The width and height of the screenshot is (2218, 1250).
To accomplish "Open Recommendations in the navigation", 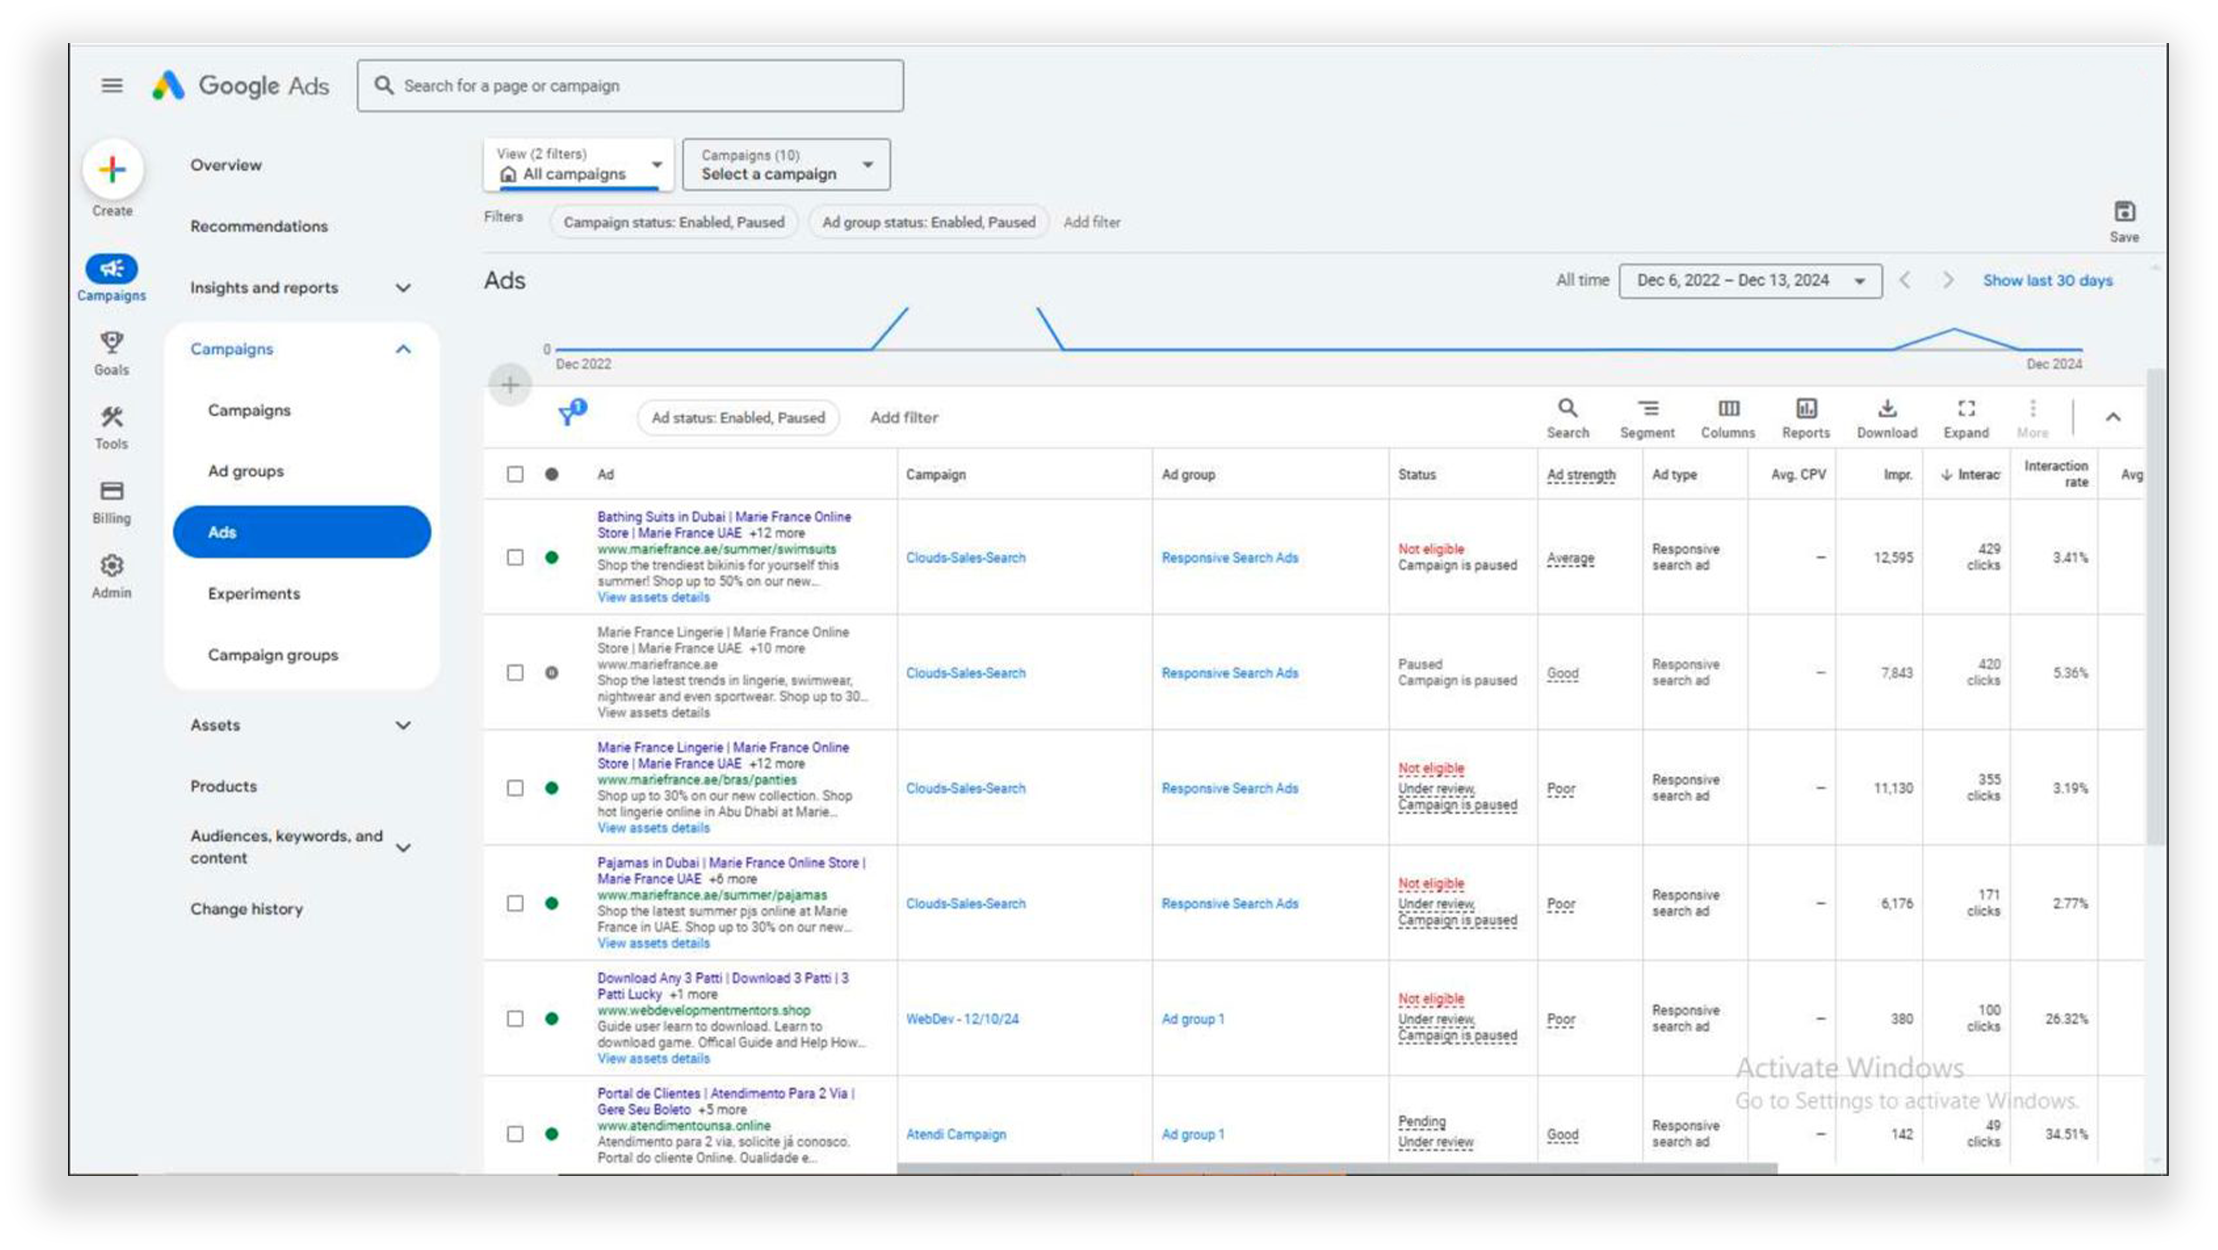I will pos(259,226).
